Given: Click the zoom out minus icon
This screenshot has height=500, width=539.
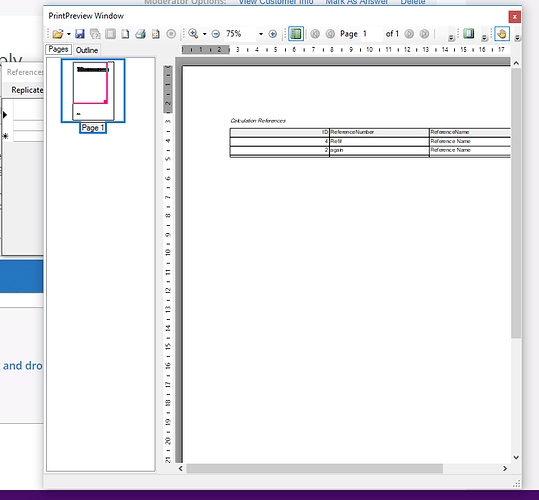Looking at the screenshot, I should pyautogui.click(x=216, y=34).
